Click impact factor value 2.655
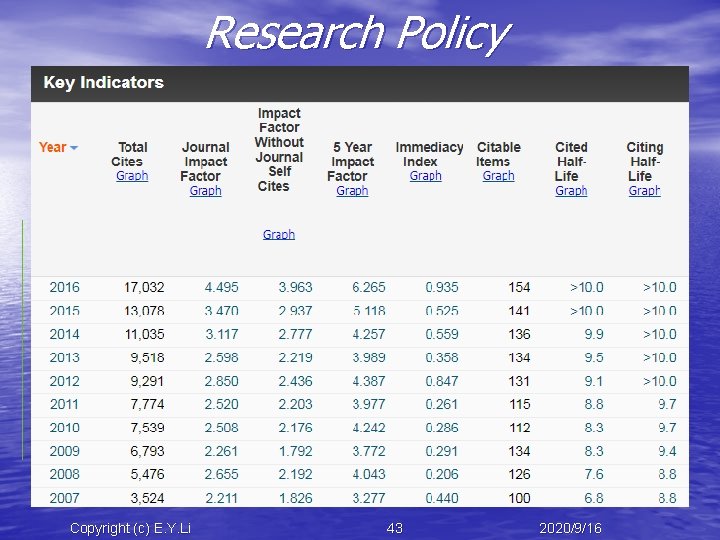 [221, 474]
